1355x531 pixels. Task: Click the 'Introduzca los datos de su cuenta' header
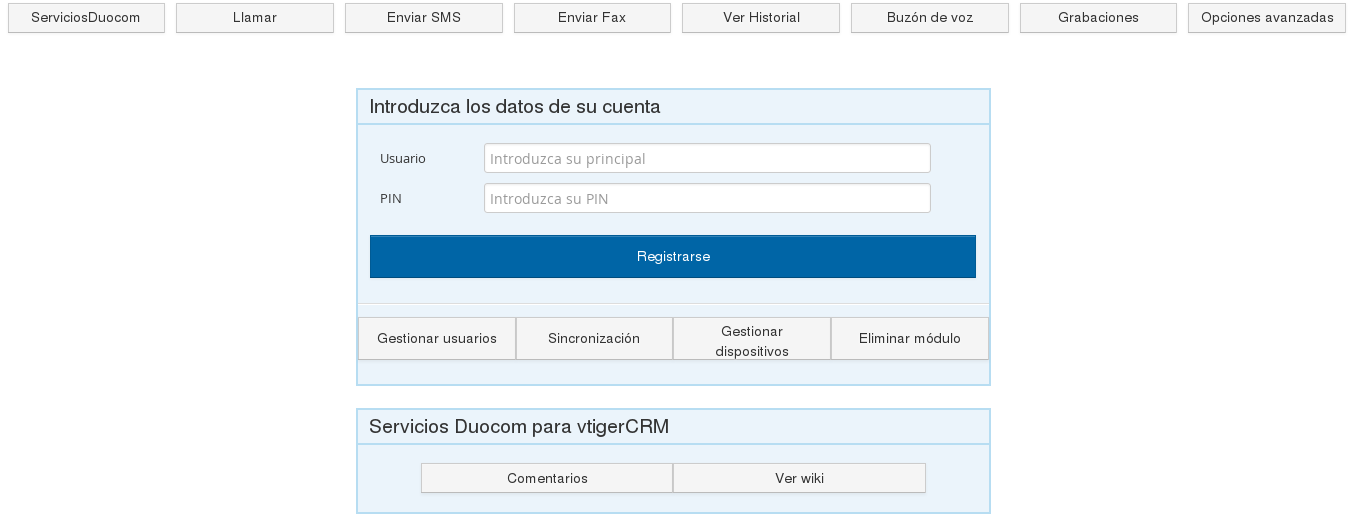[515, 107]
